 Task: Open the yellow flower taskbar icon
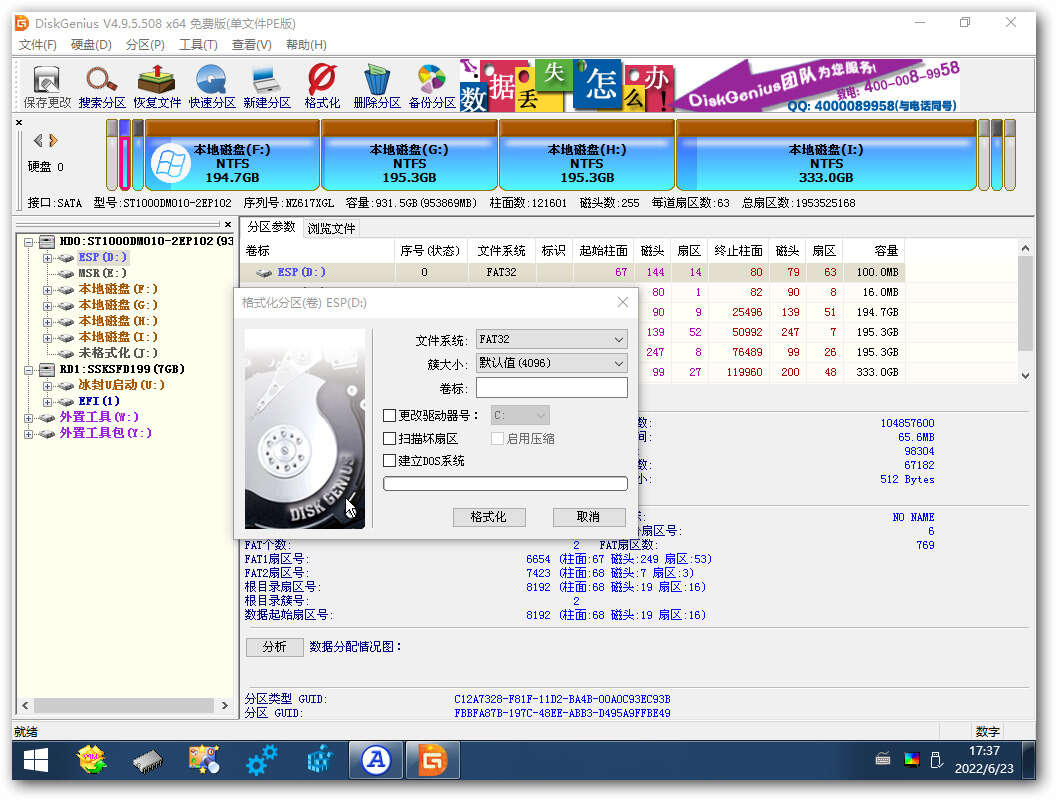point(92,761)
